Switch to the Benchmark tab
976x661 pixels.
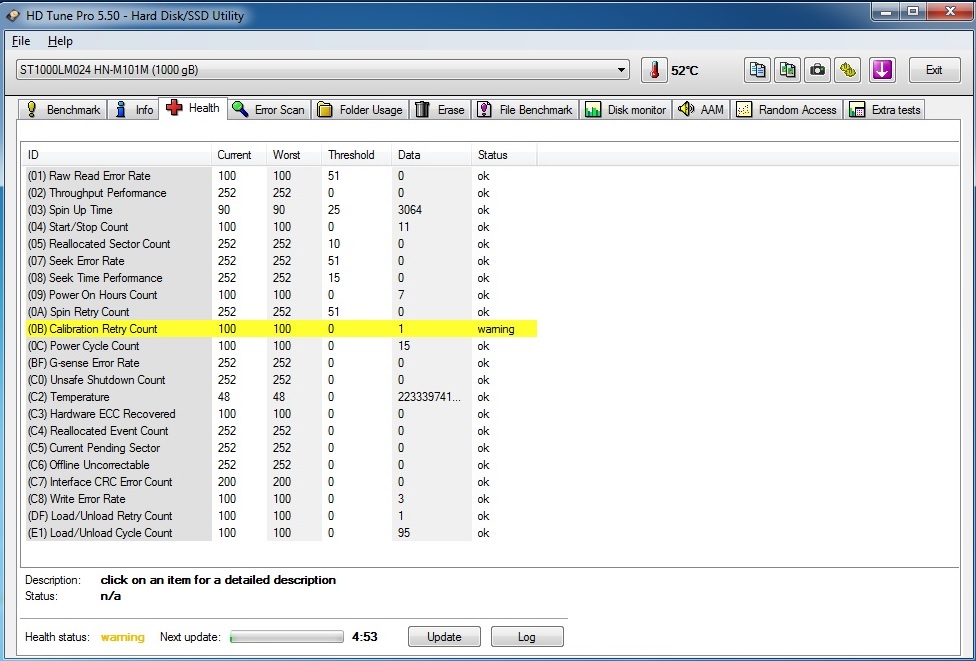[62, 110]
